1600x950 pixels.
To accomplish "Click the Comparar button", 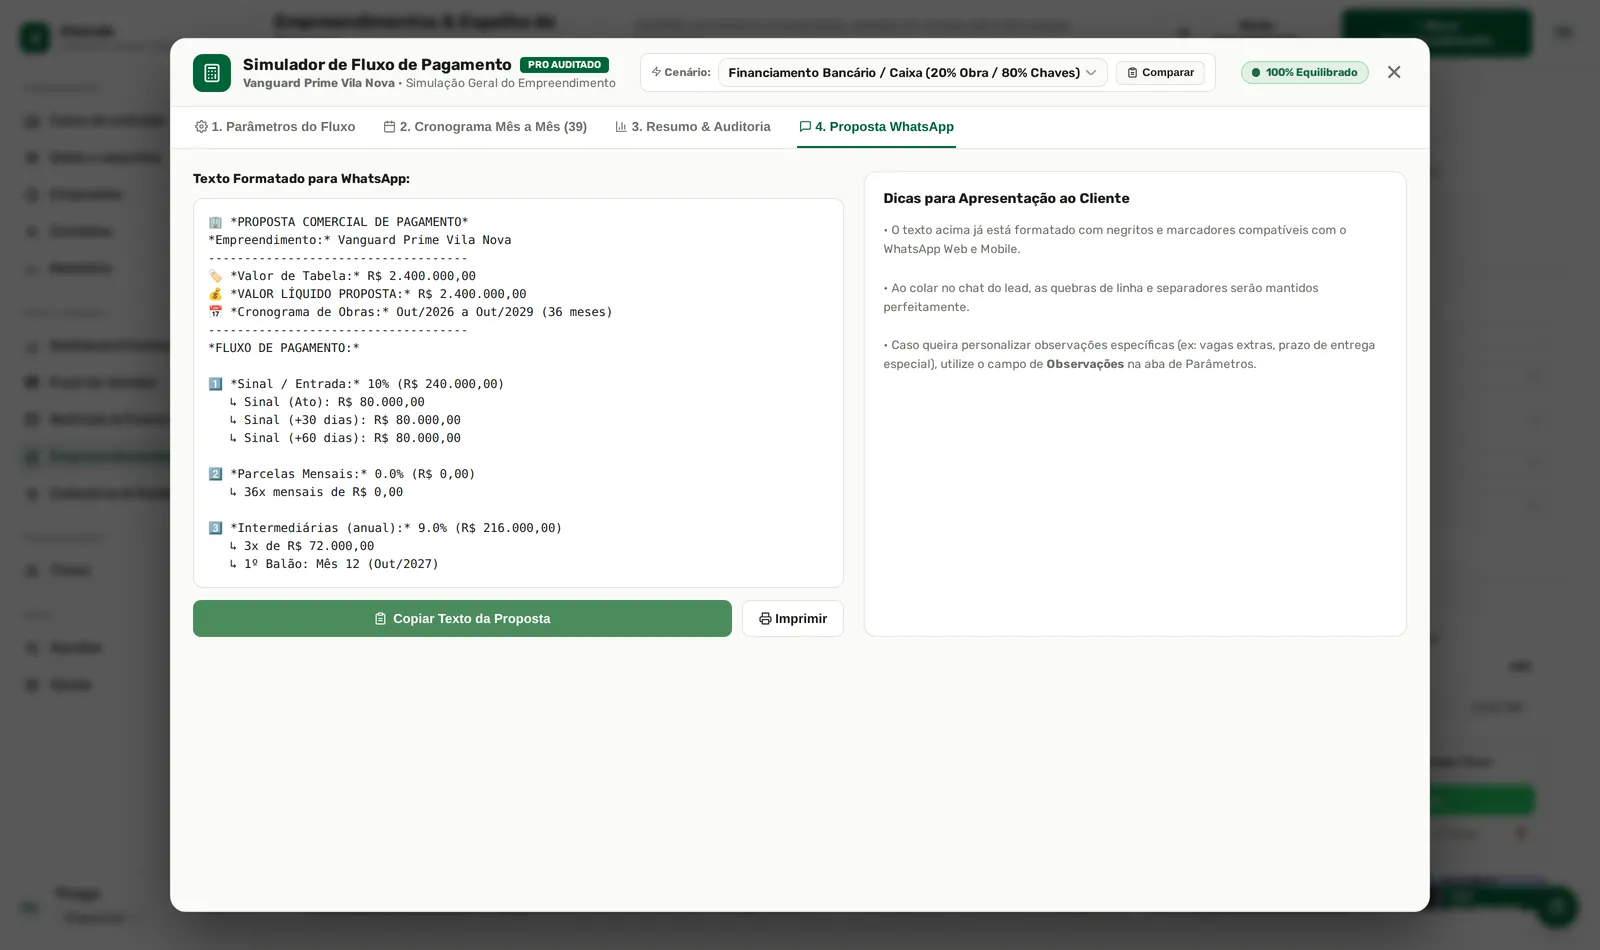I will click(x=1160, y=73).
